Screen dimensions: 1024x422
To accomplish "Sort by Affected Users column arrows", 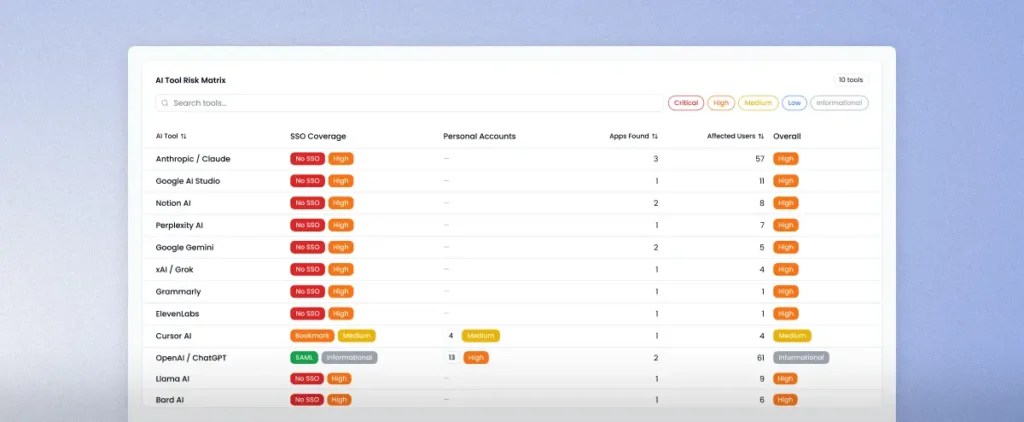I will coord(761,136).
